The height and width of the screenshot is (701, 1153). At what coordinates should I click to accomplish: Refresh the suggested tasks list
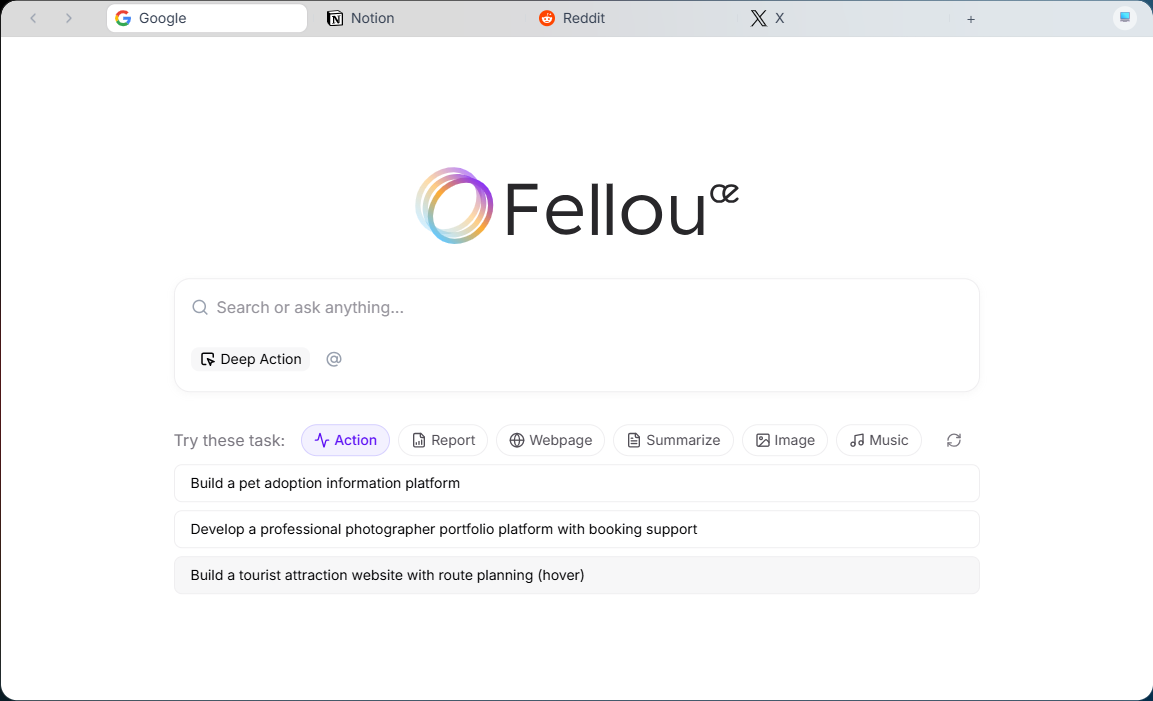click(954, 440)
